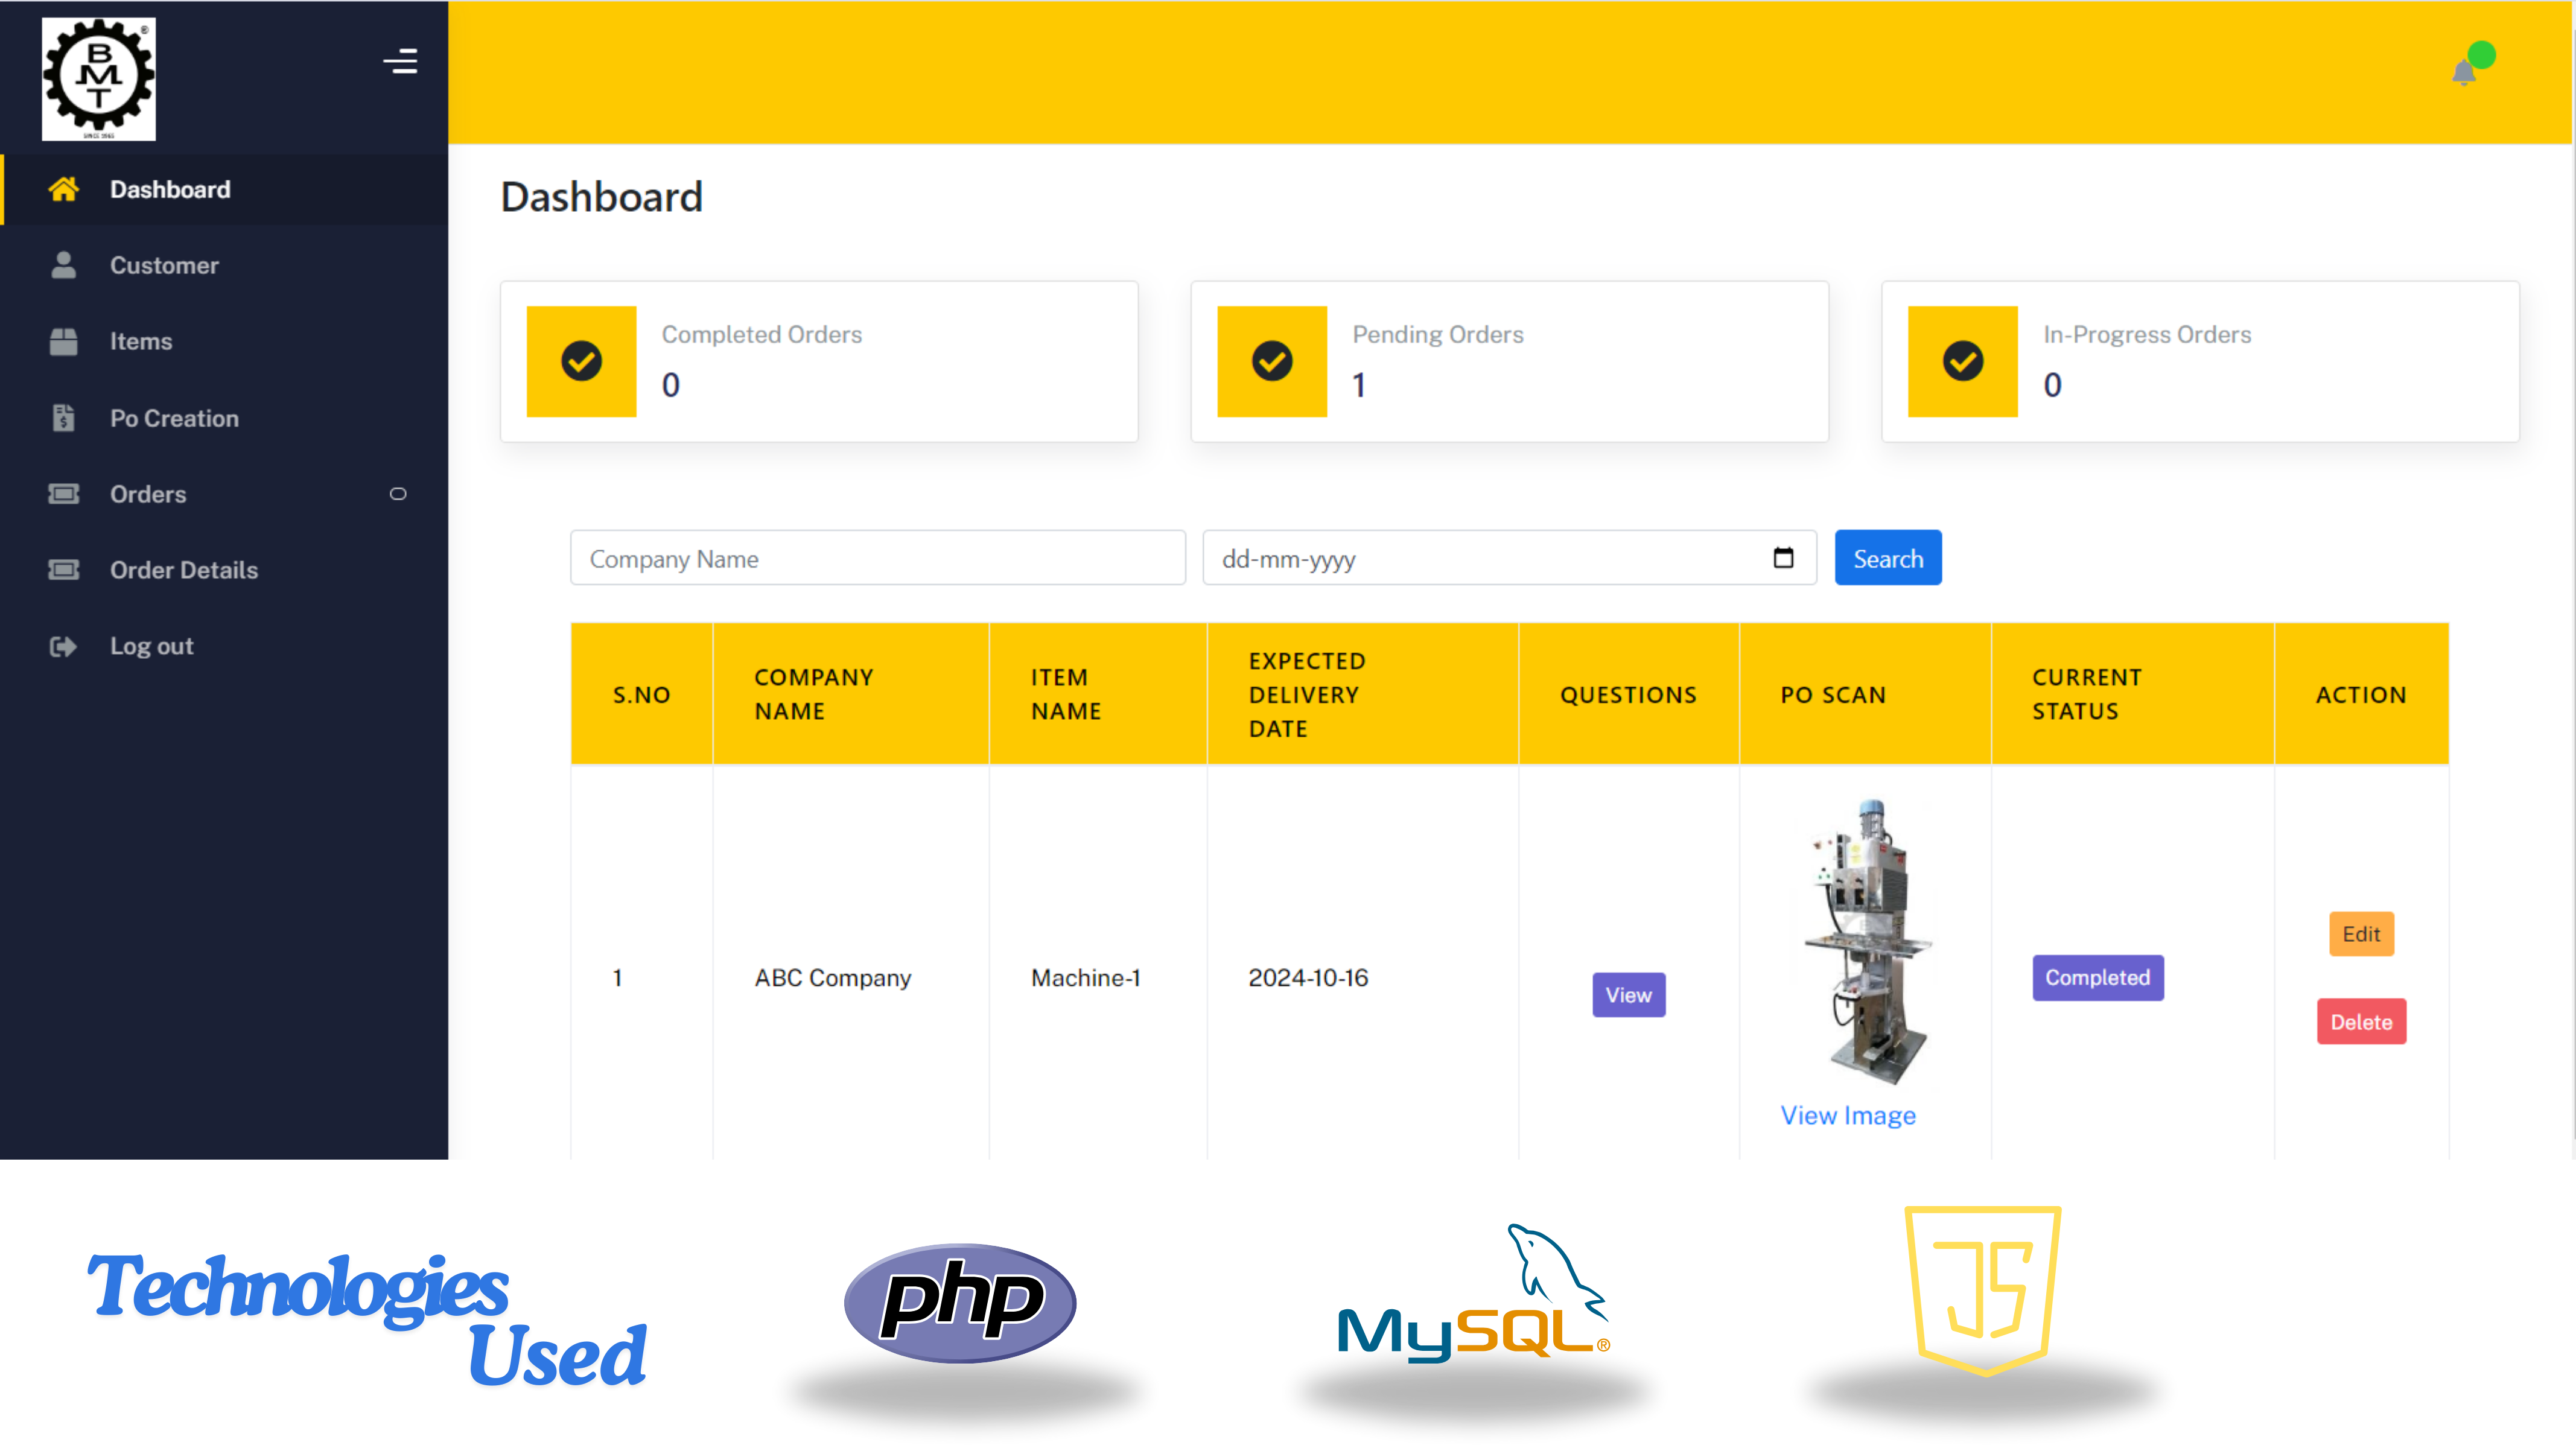Click the Pending Orders checkmark icon
The width and height of the screenshot is (2576, 1448).
point(1271,361)
